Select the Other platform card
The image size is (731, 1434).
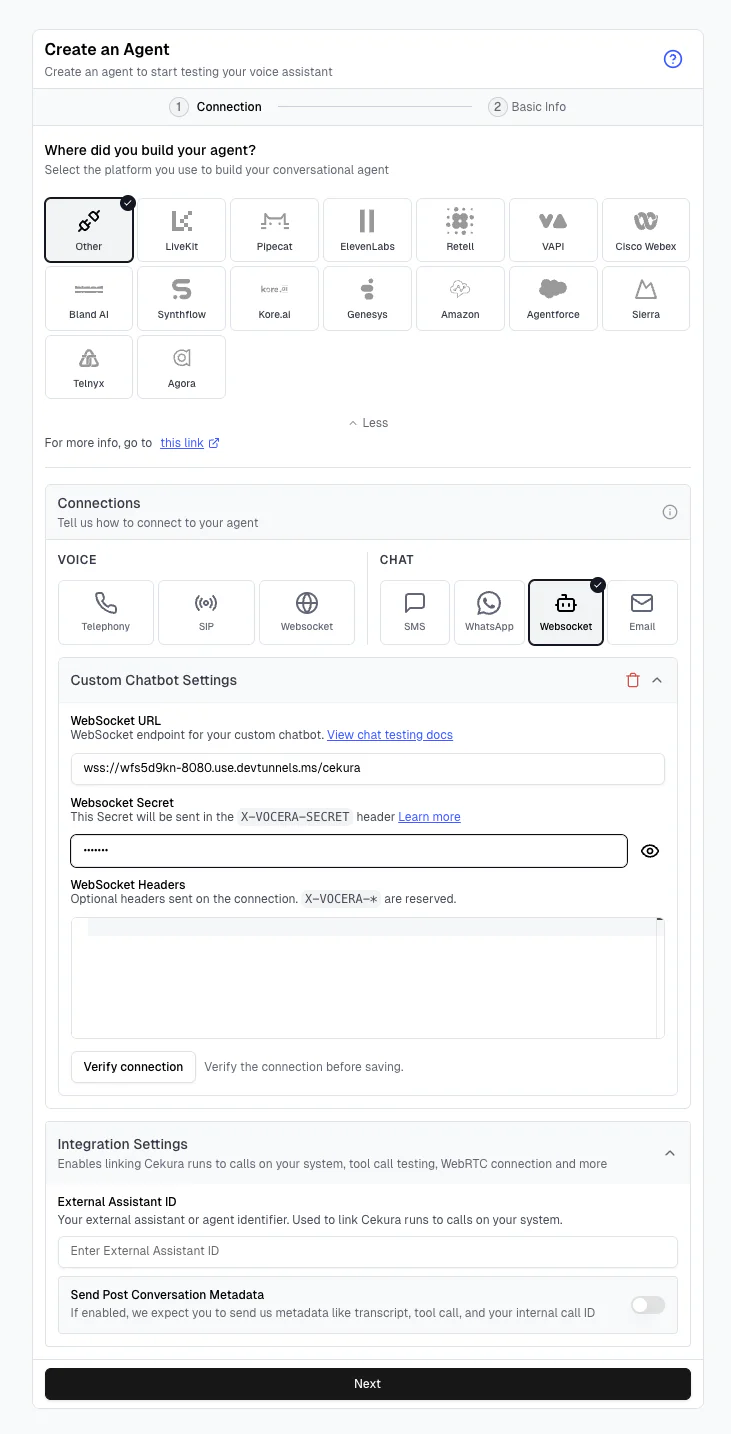click(x=89, y=230)
